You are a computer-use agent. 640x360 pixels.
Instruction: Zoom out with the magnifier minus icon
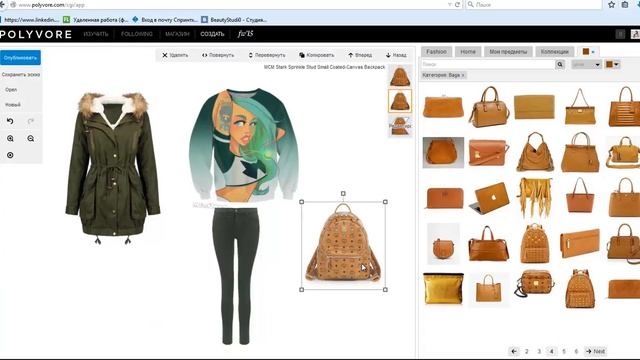[31, 138]
